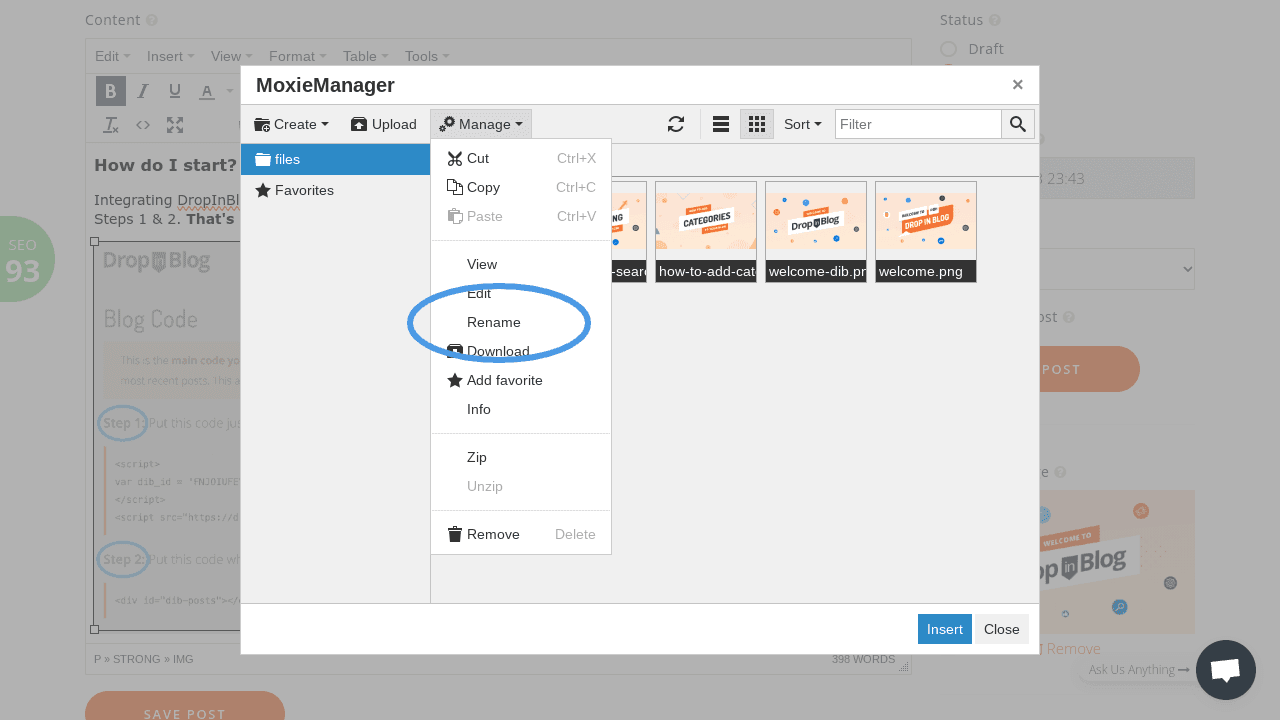1280x720 pixels.
Task: Click the SEO 93 score badge
Action: click(x=22, y=259)
